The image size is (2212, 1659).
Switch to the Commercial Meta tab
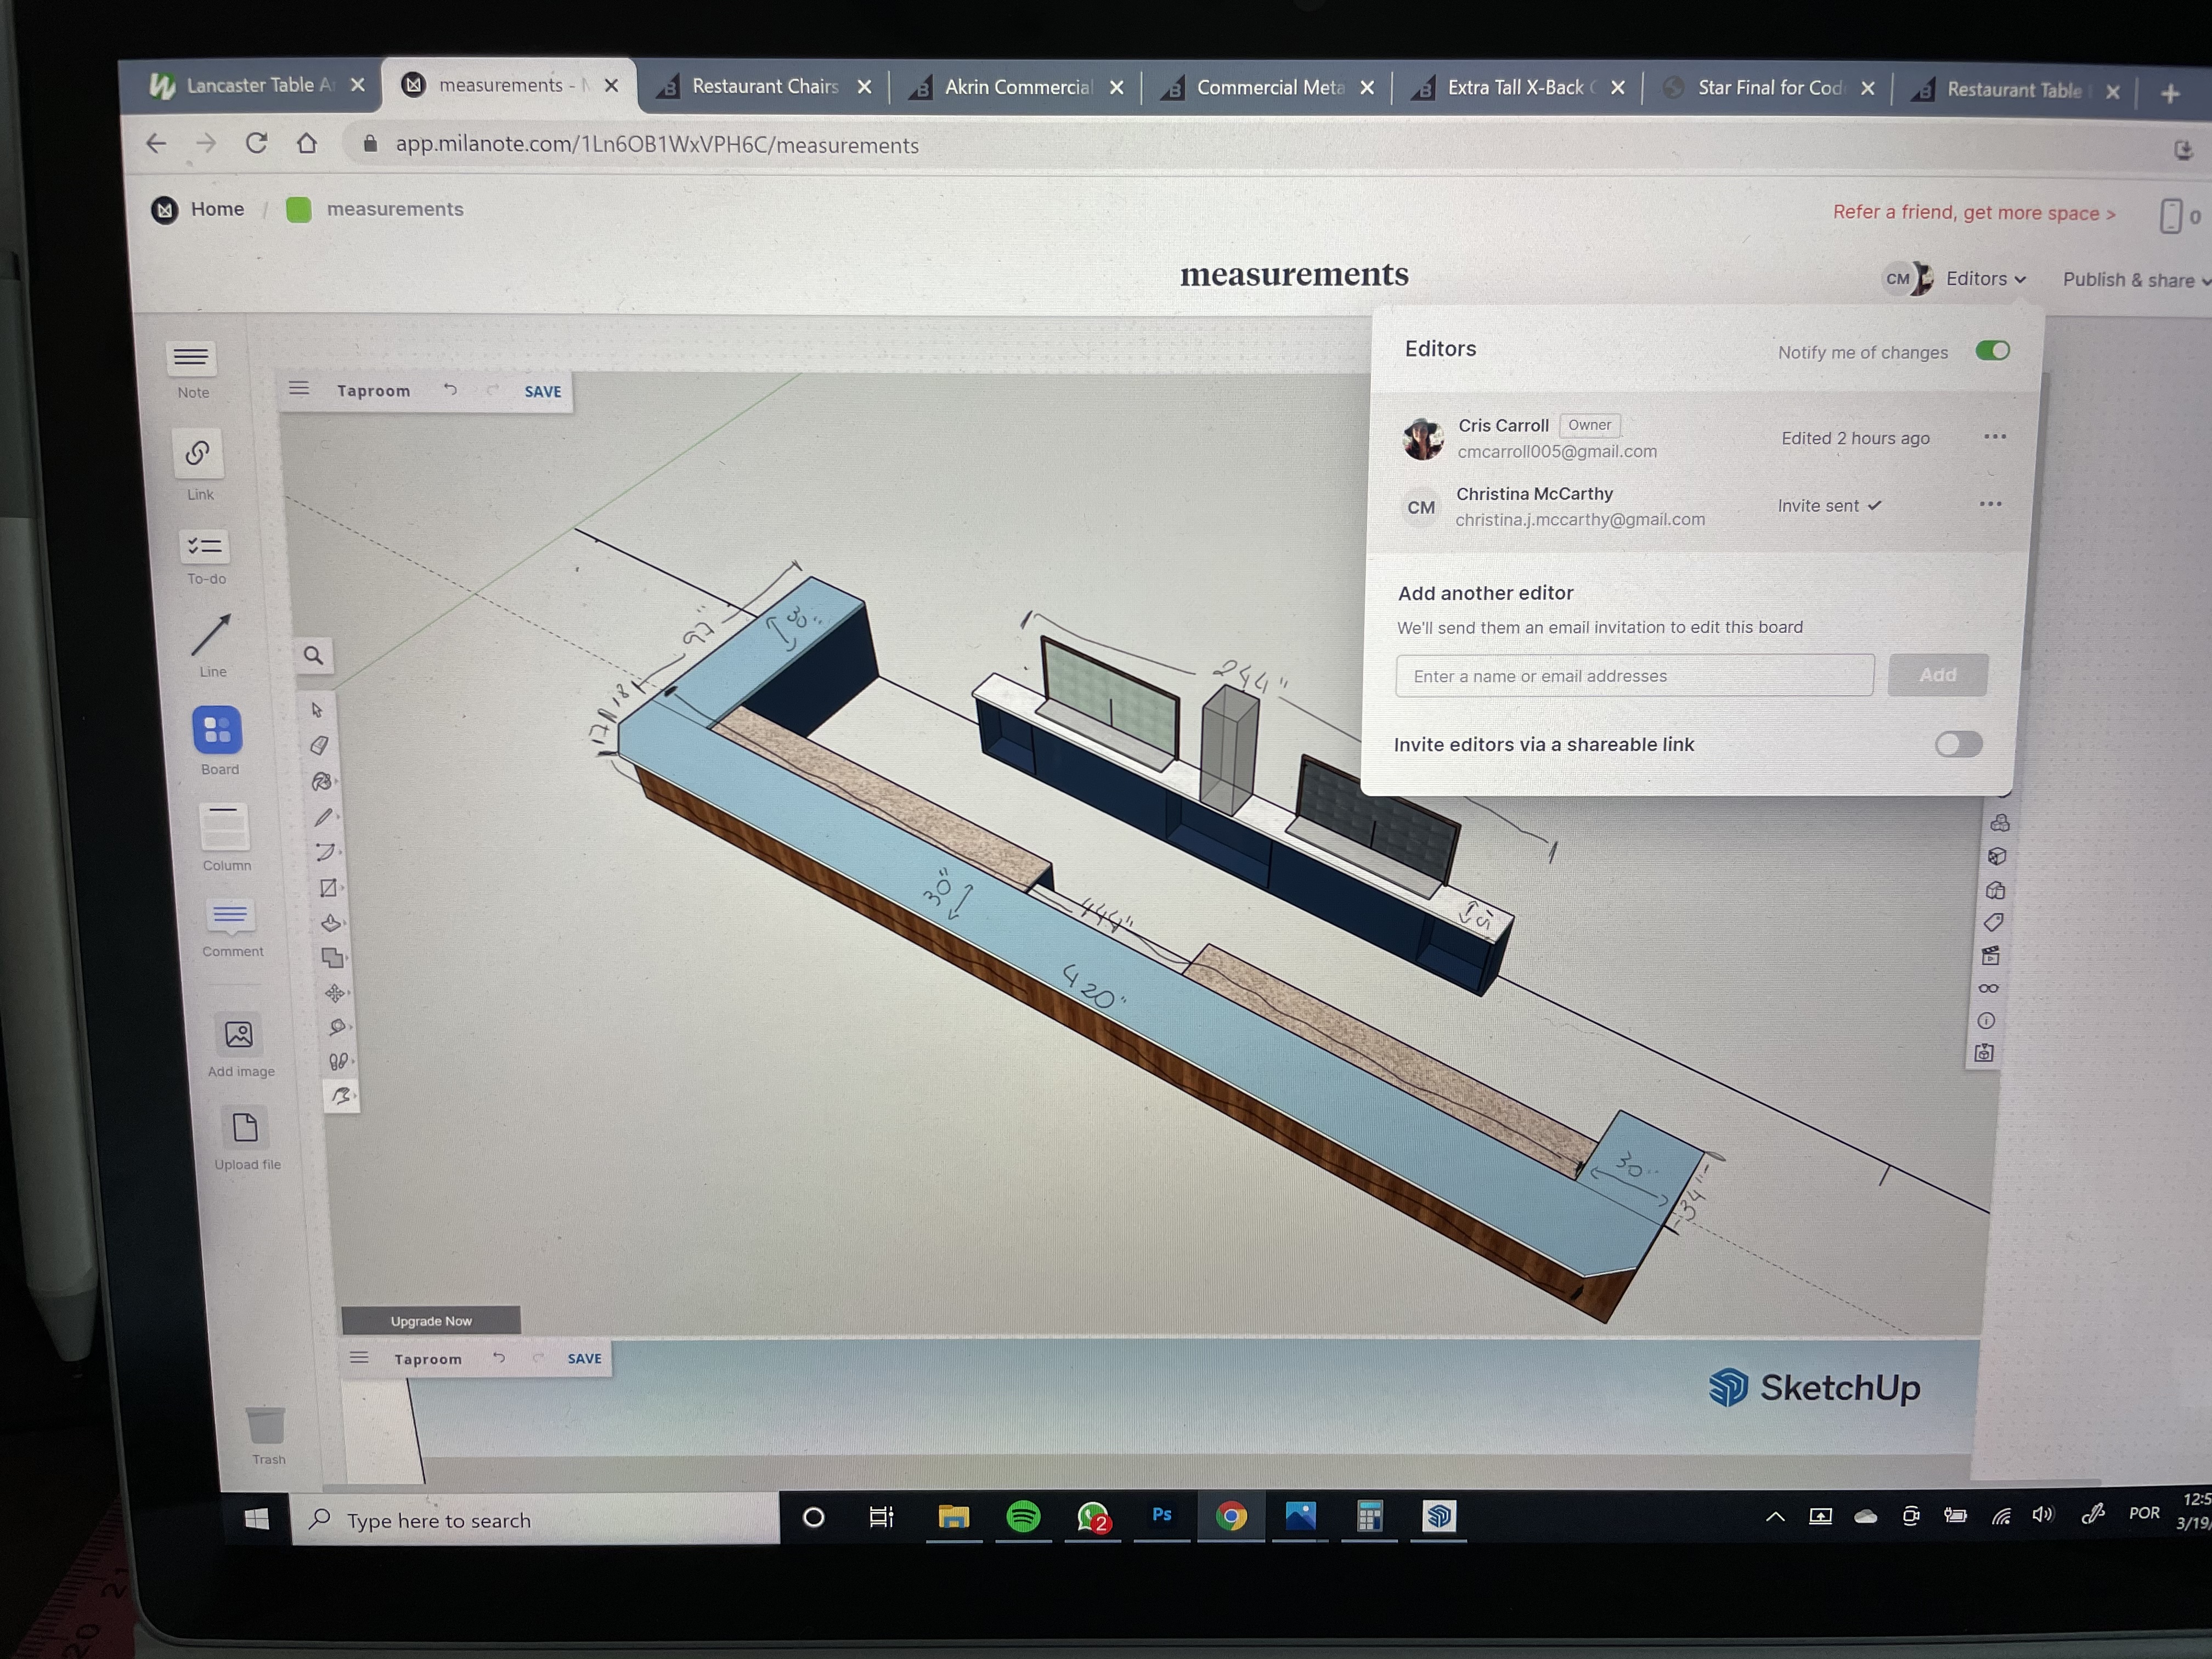point(1268,88)
